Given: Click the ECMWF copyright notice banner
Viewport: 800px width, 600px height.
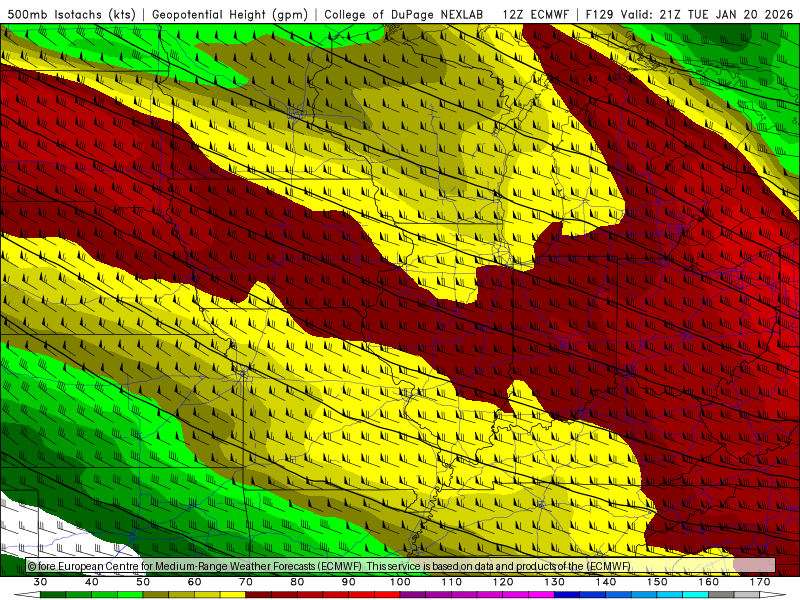Looking at the screenshot, I should (x=401, y=566).
